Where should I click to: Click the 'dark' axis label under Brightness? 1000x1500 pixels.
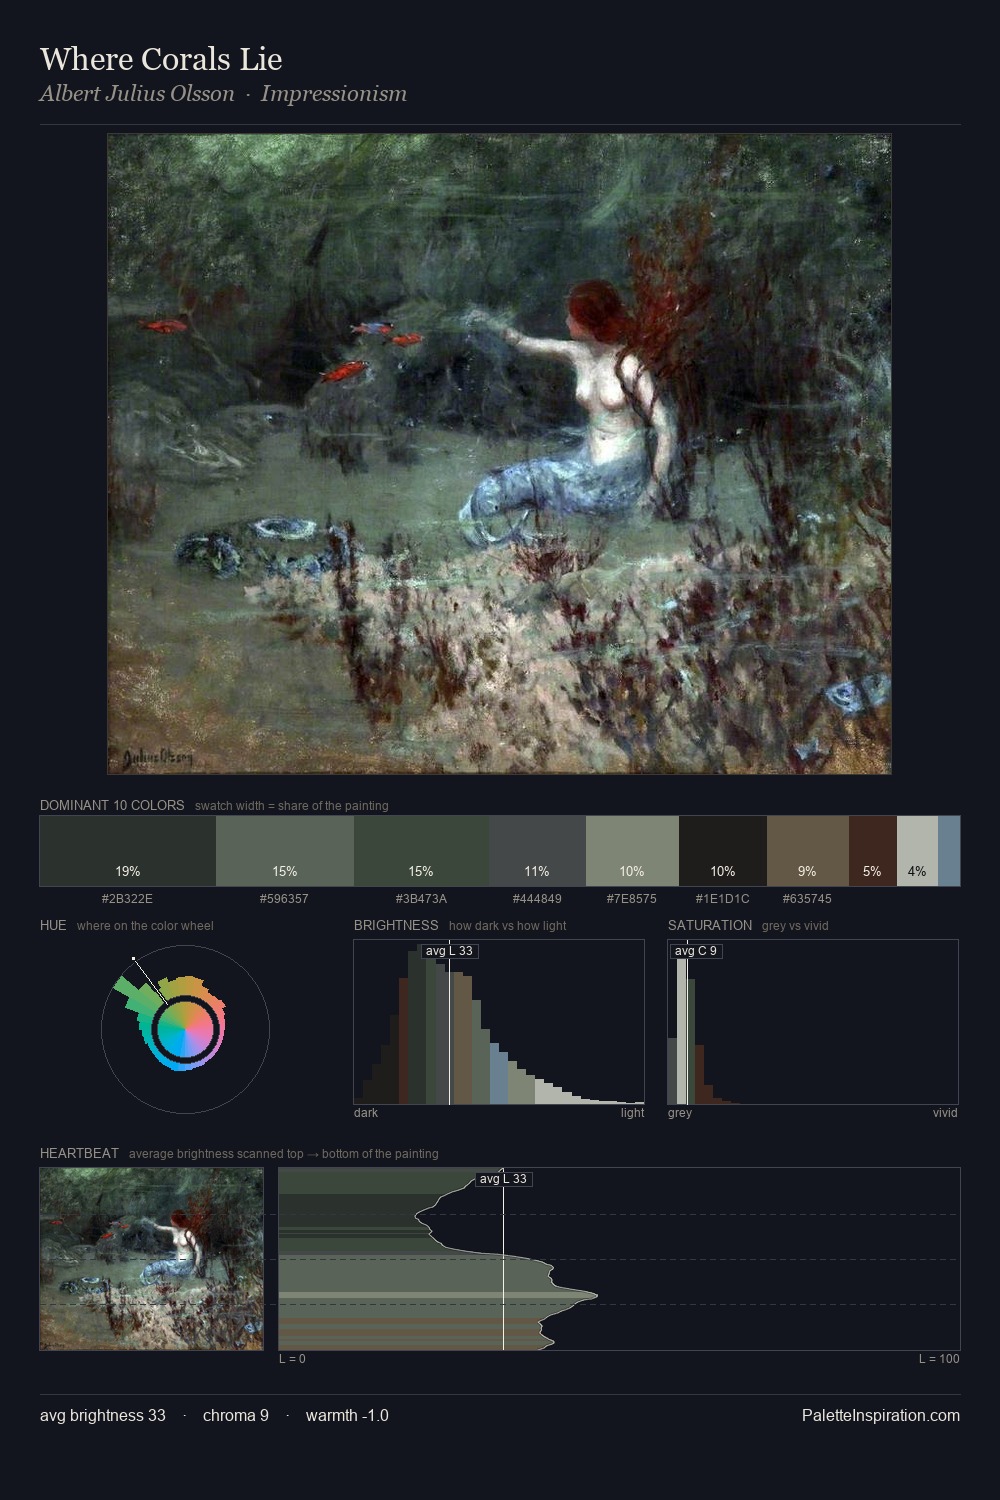366,1112
